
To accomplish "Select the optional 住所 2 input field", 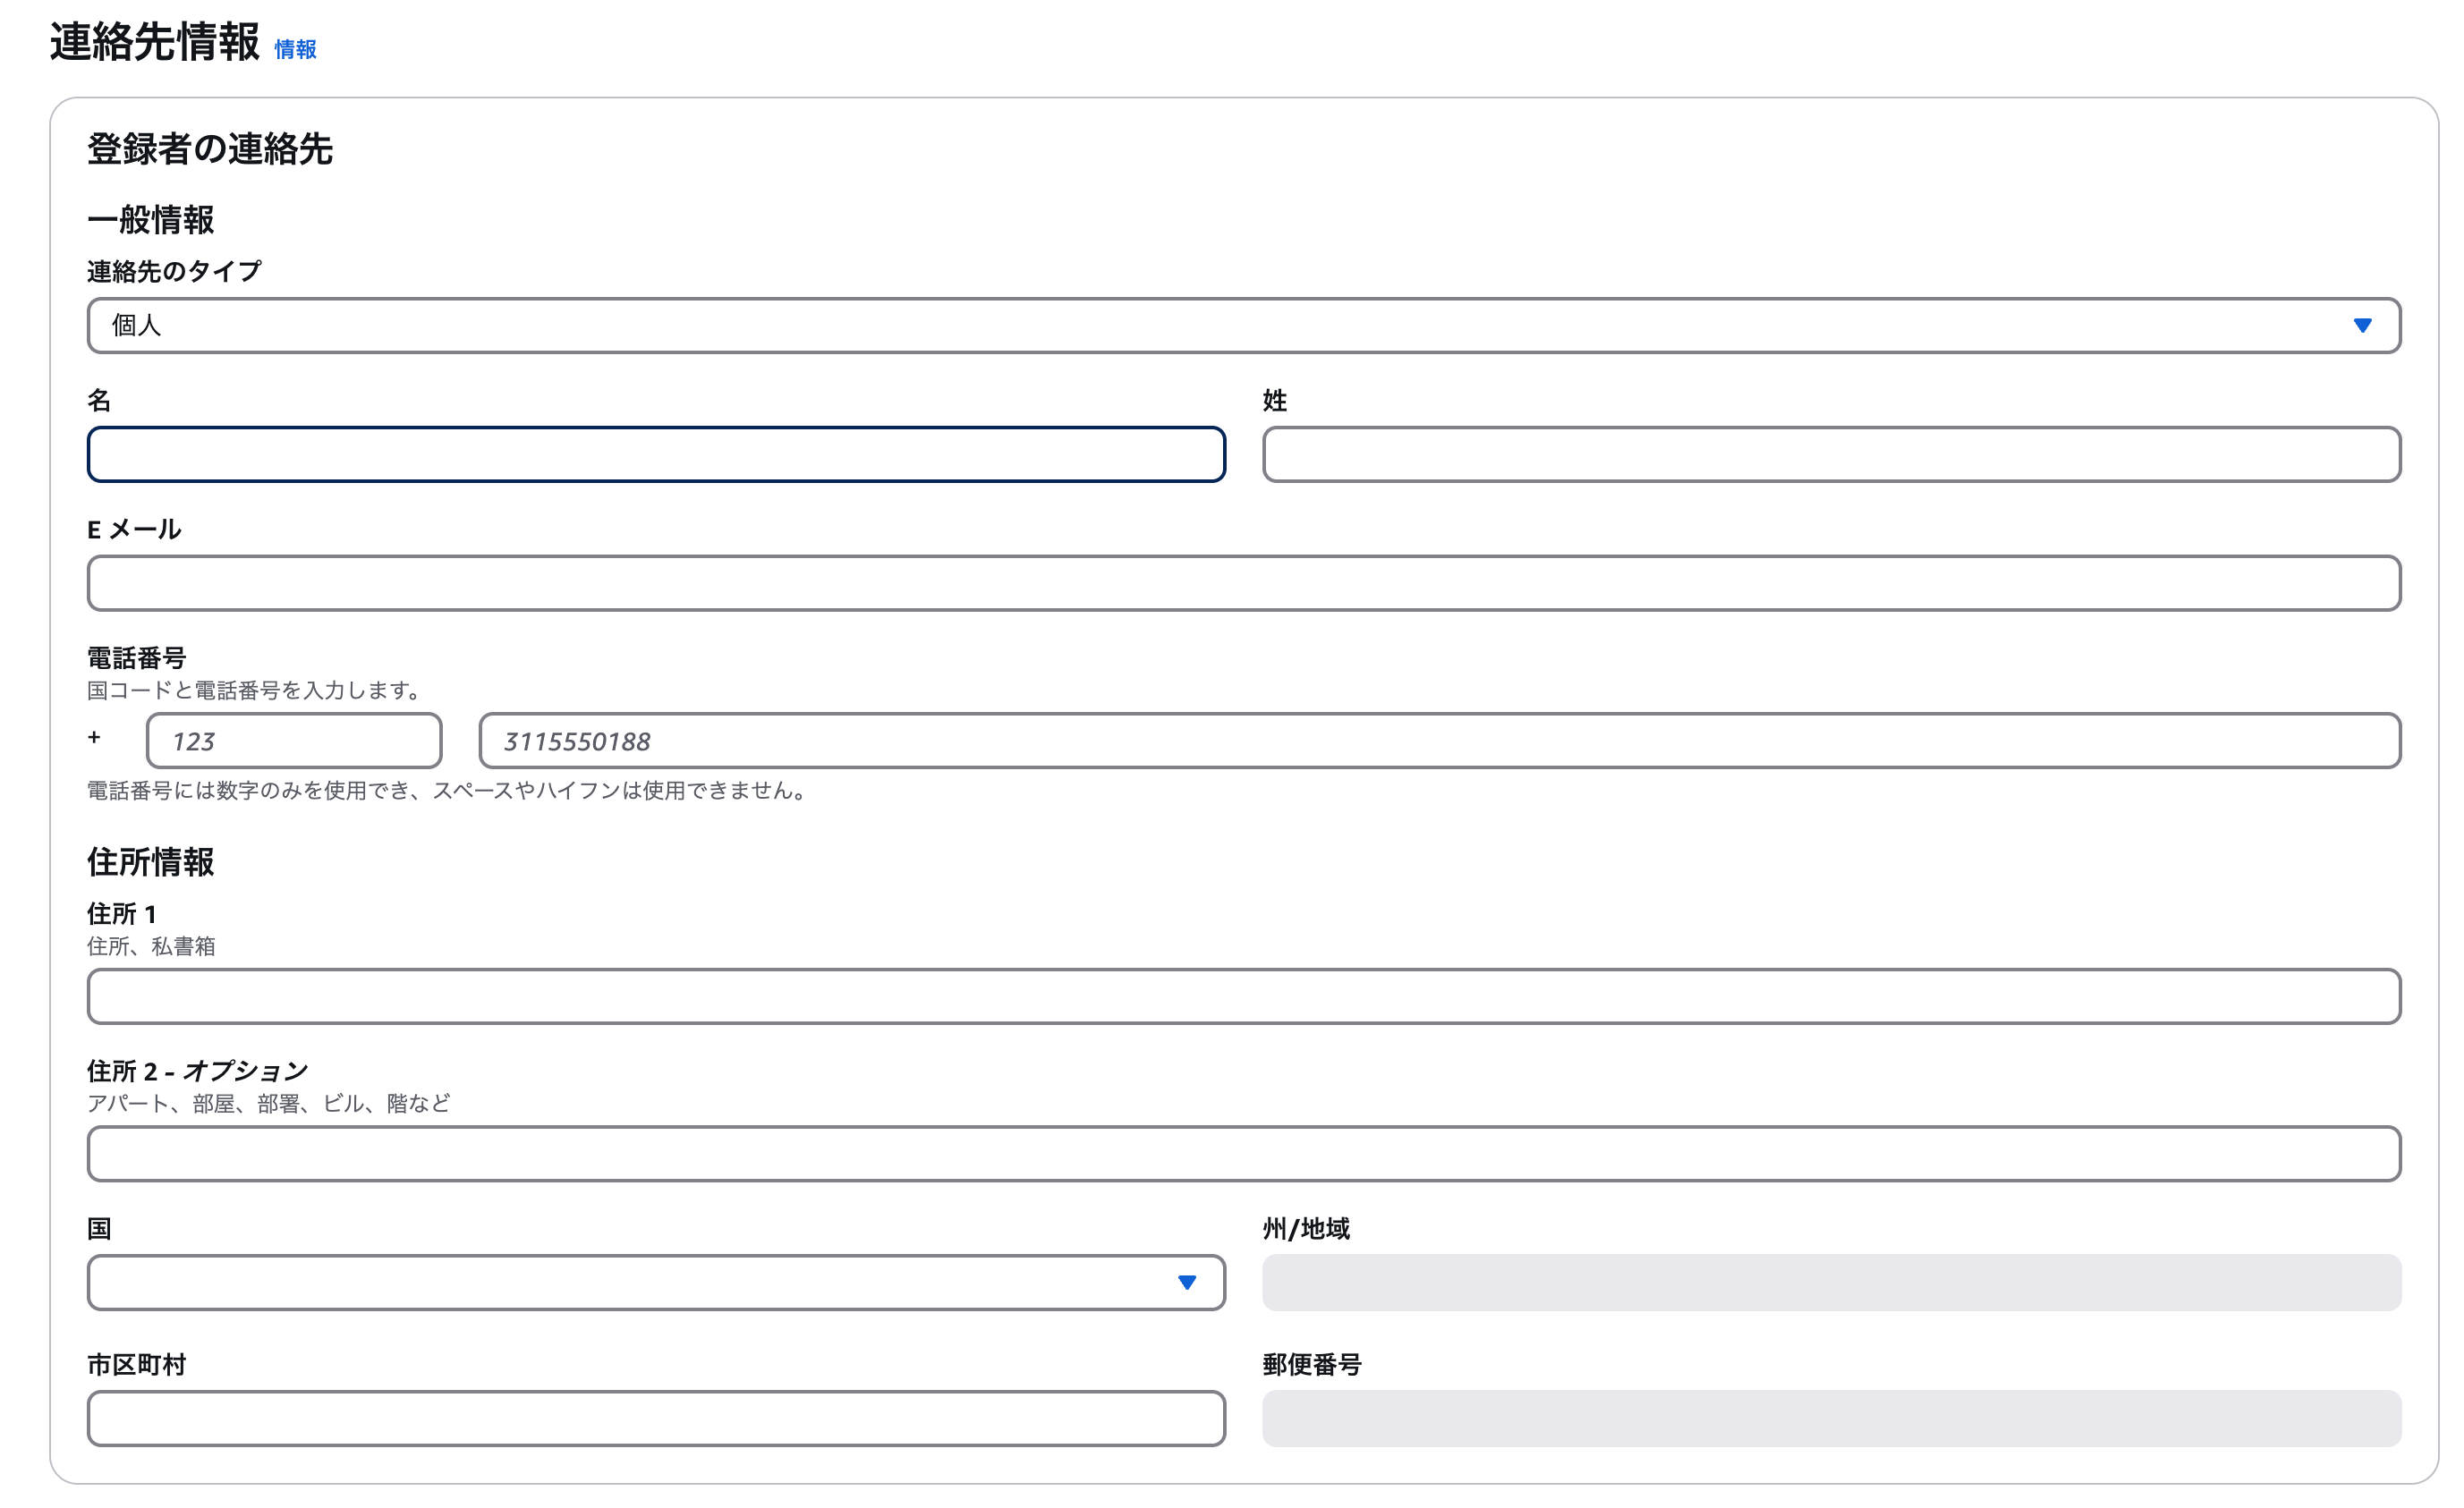I will pos(1243,1154).
